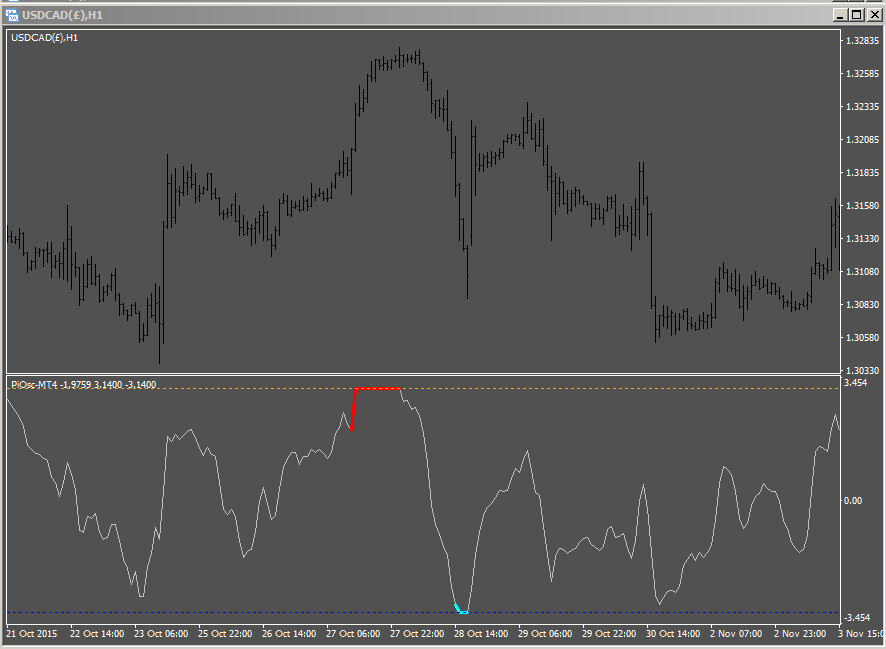Click the minimize window button
This screenshot has height=649, width=886.
pyautogui.click(x=840, y=14)
